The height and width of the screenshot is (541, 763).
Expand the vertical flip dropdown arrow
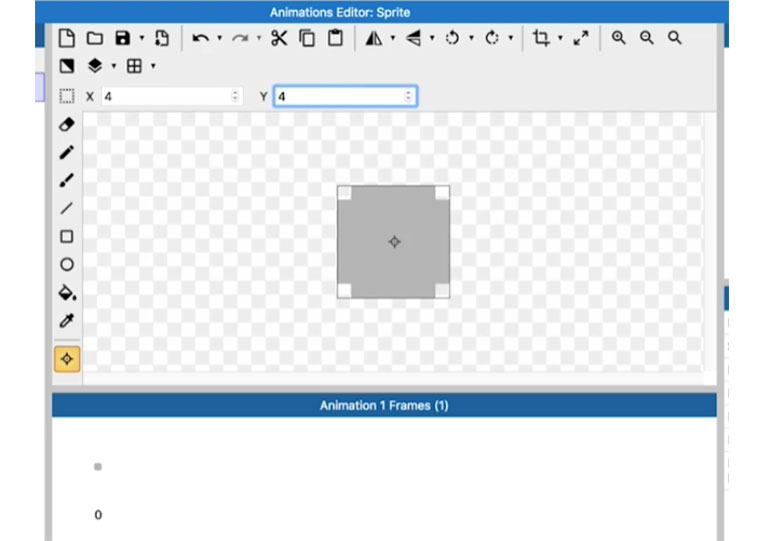tap(432, 38)
